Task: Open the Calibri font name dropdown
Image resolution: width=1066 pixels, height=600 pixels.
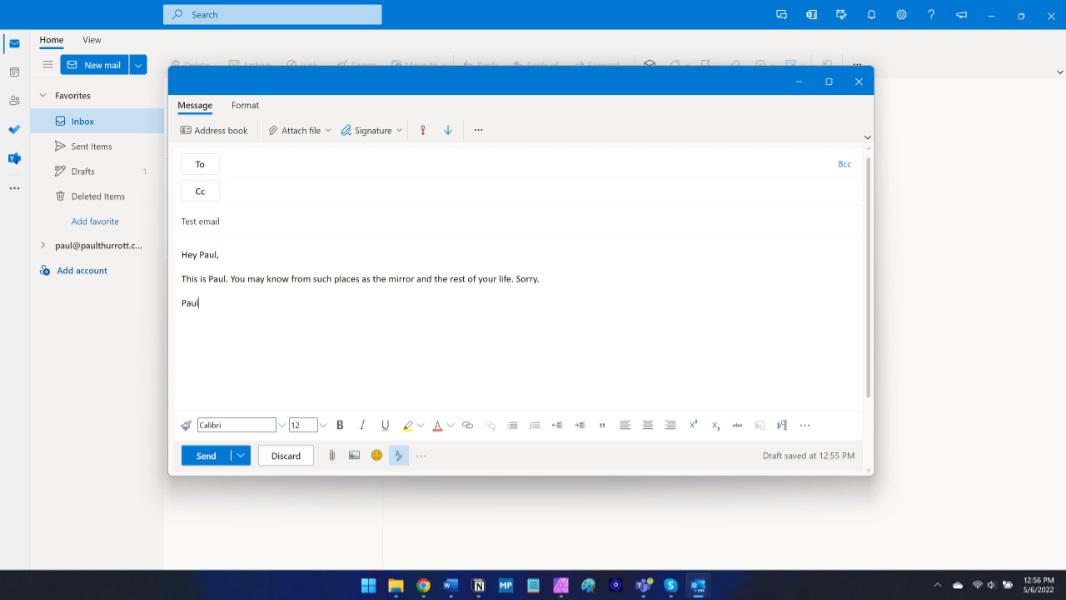Action: point(281,426)
